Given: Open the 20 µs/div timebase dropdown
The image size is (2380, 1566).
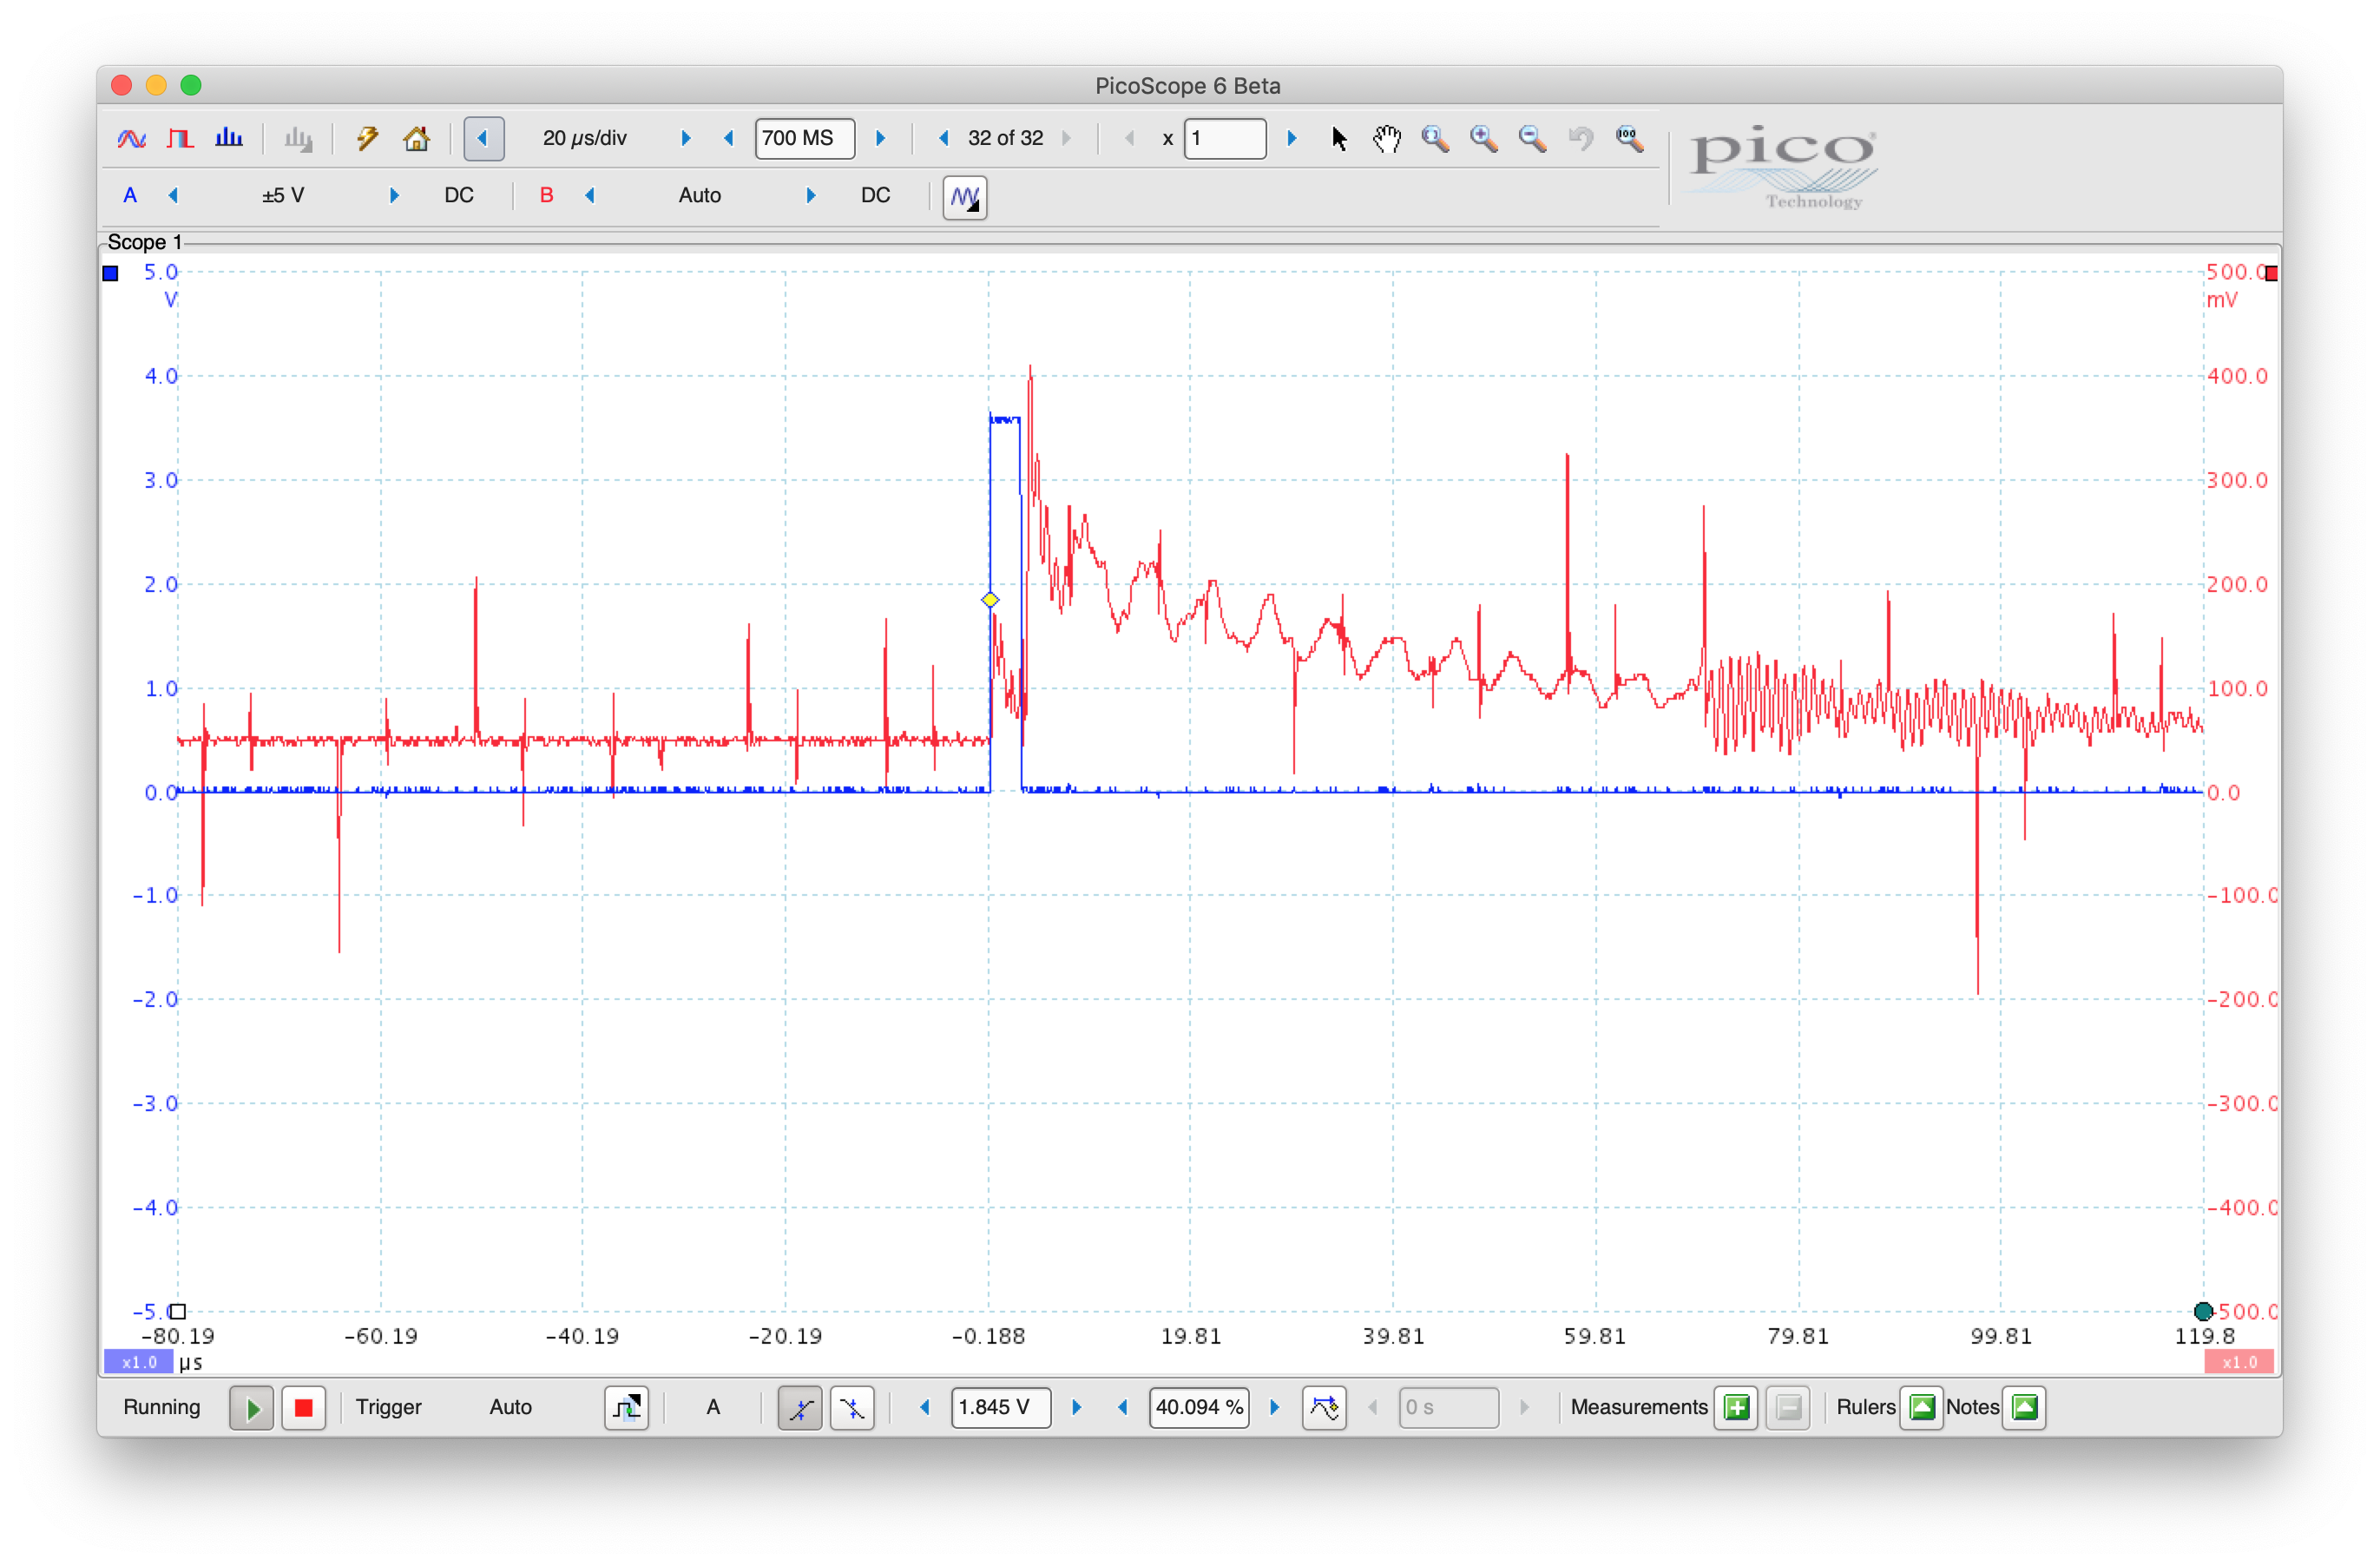Looking at the screenshot, I should pos(585,138).
